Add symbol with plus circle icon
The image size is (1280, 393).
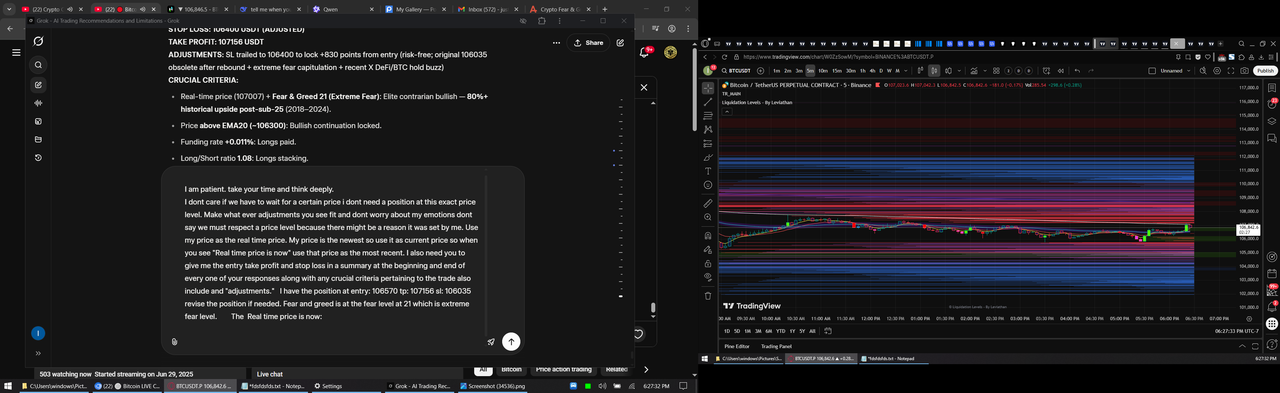click(x=761, y=70)
